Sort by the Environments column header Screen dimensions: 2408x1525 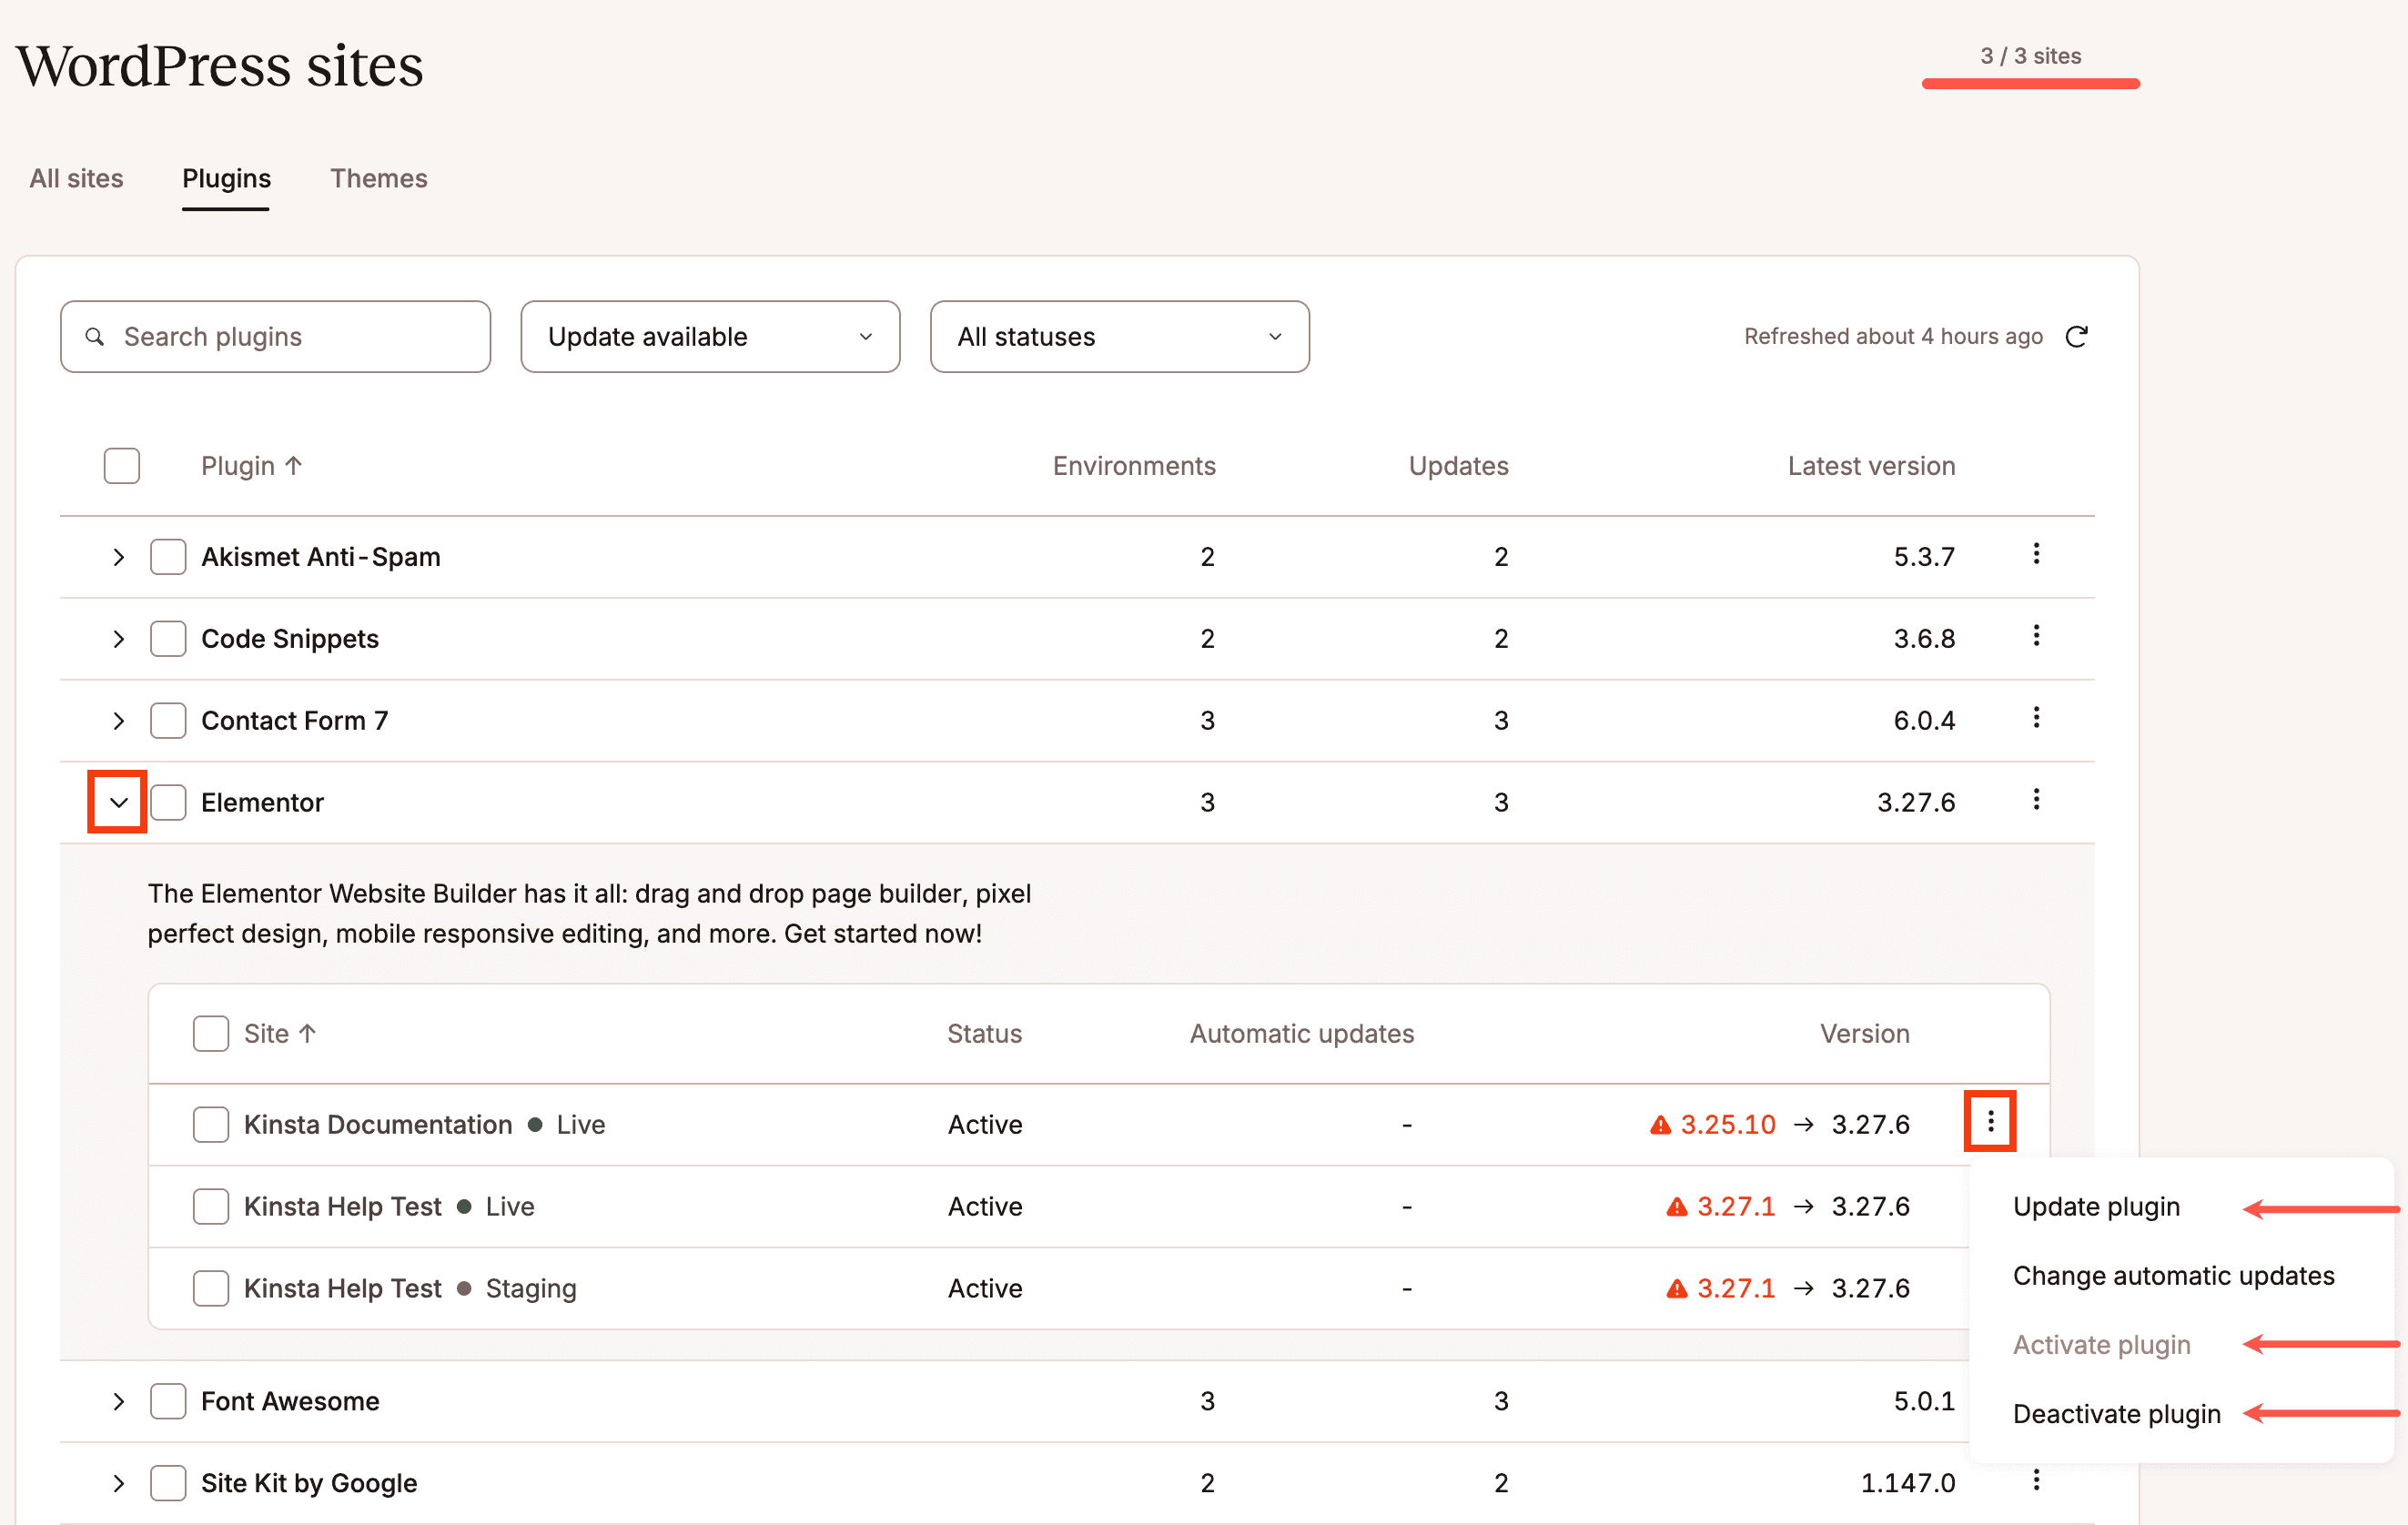click(1134, 466)
